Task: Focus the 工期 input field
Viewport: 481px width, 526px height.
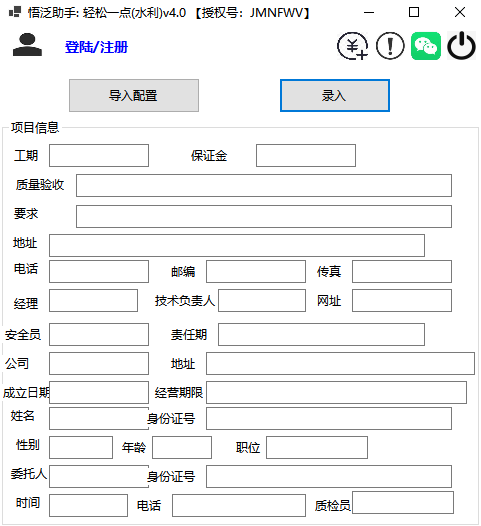Action: 99,156
